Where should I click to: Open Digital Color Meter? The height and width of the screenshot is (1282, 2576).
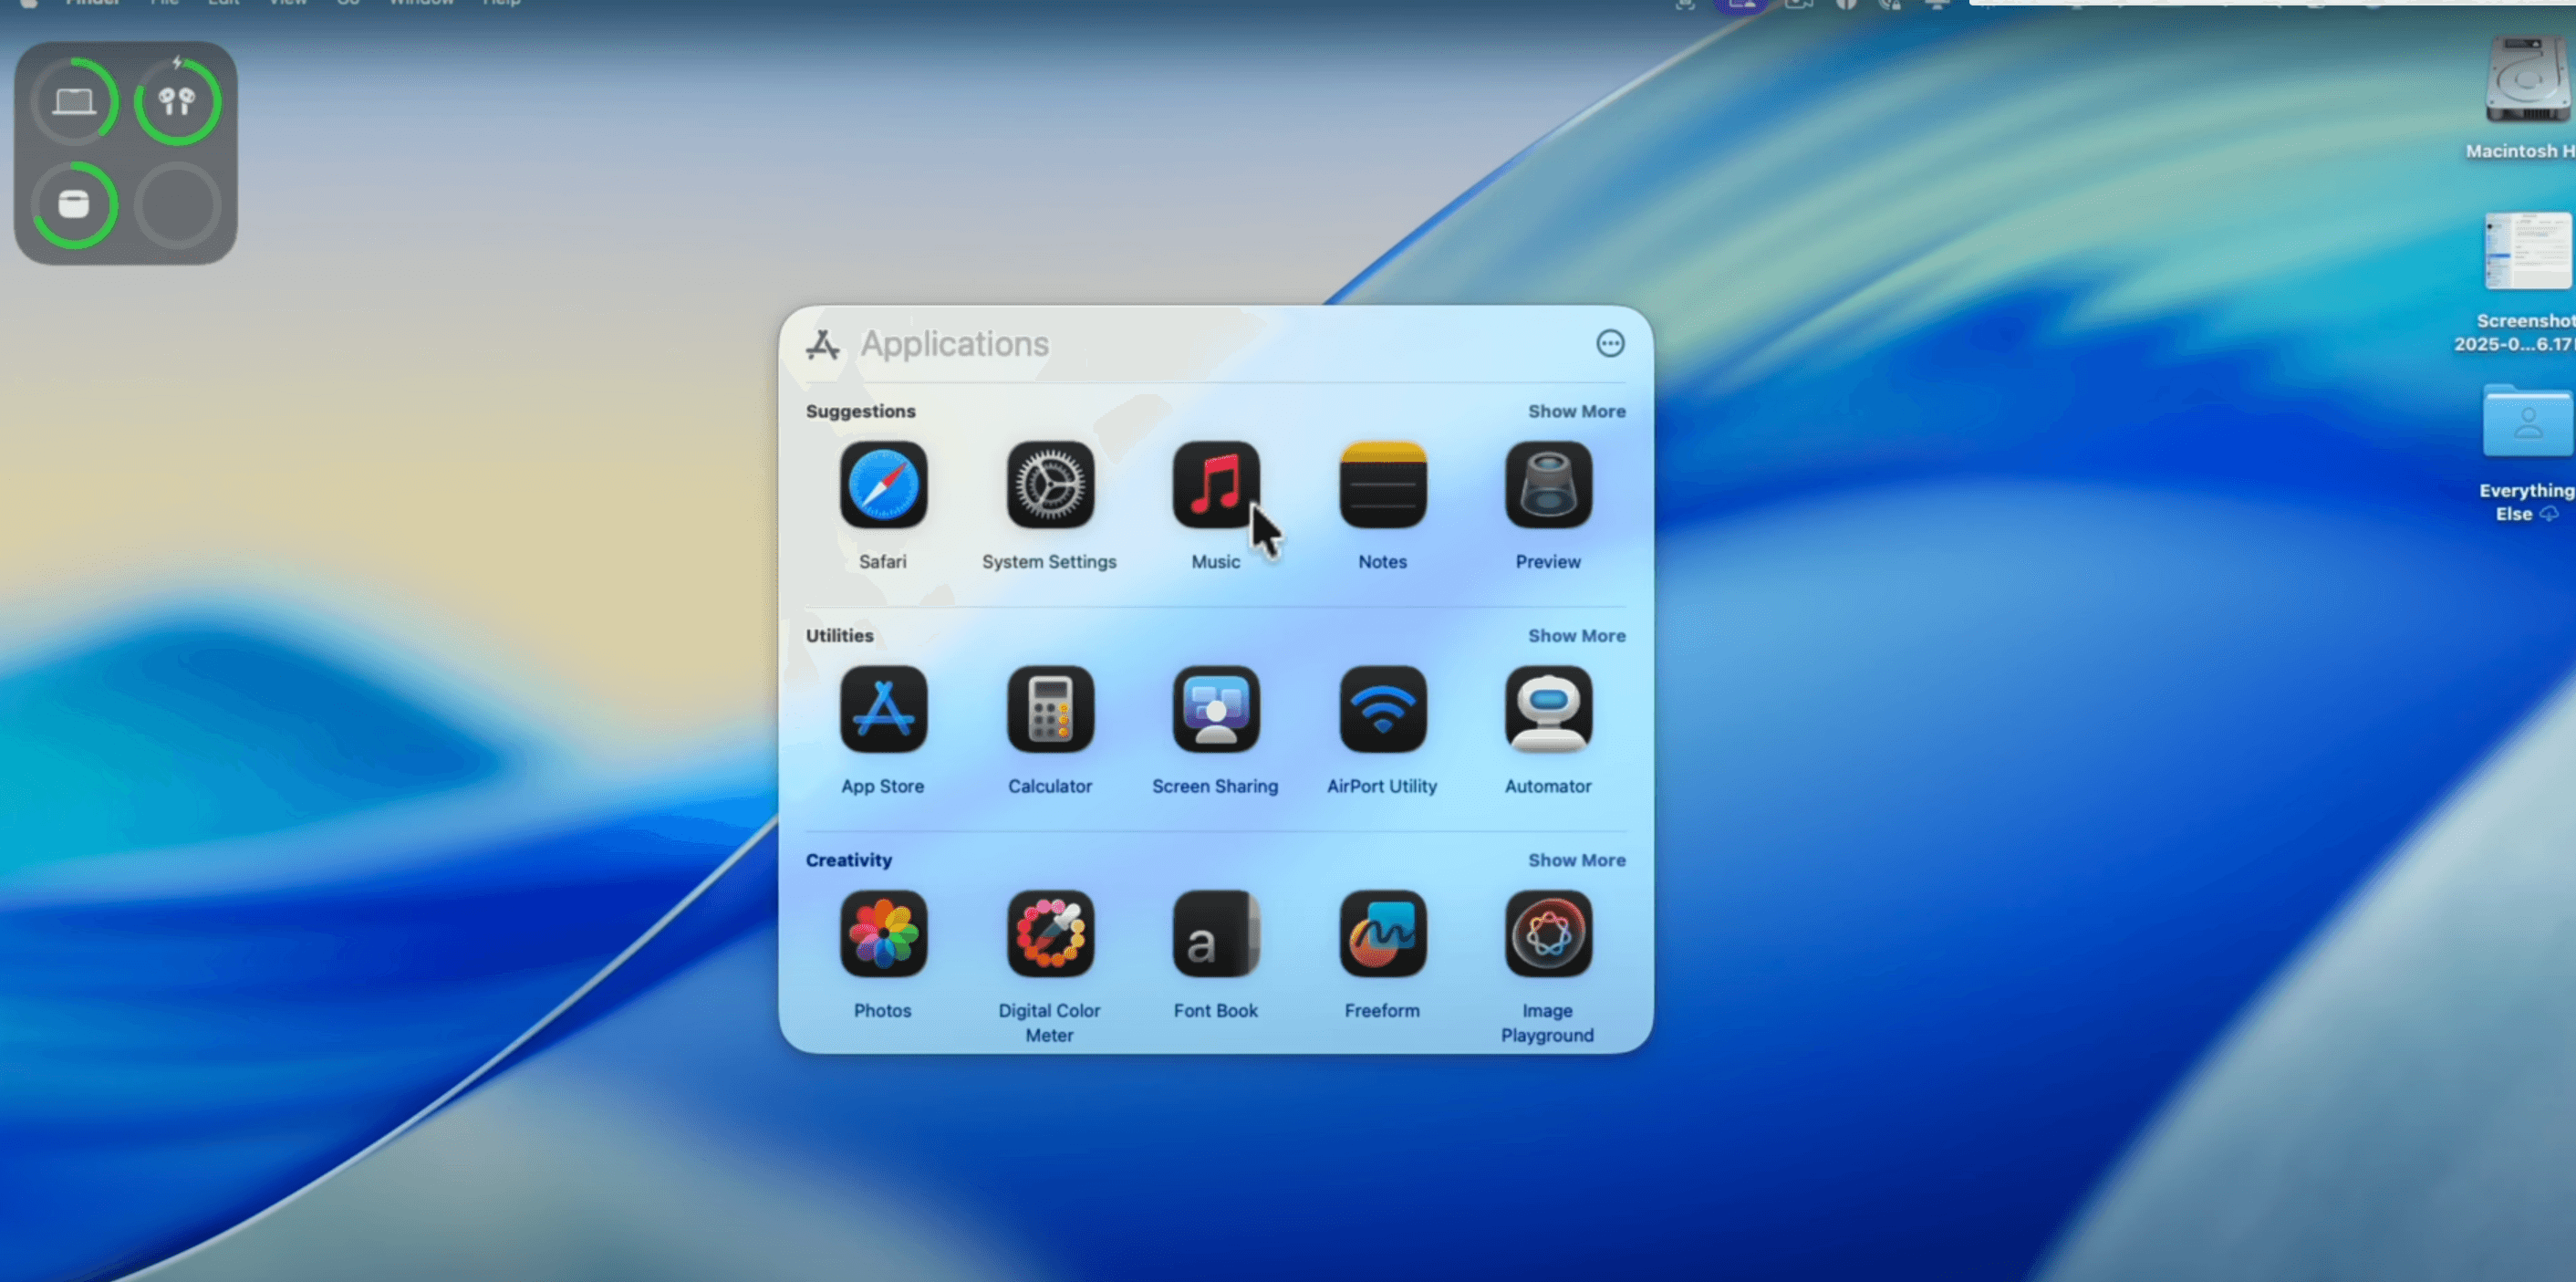tap(1049, 936)
